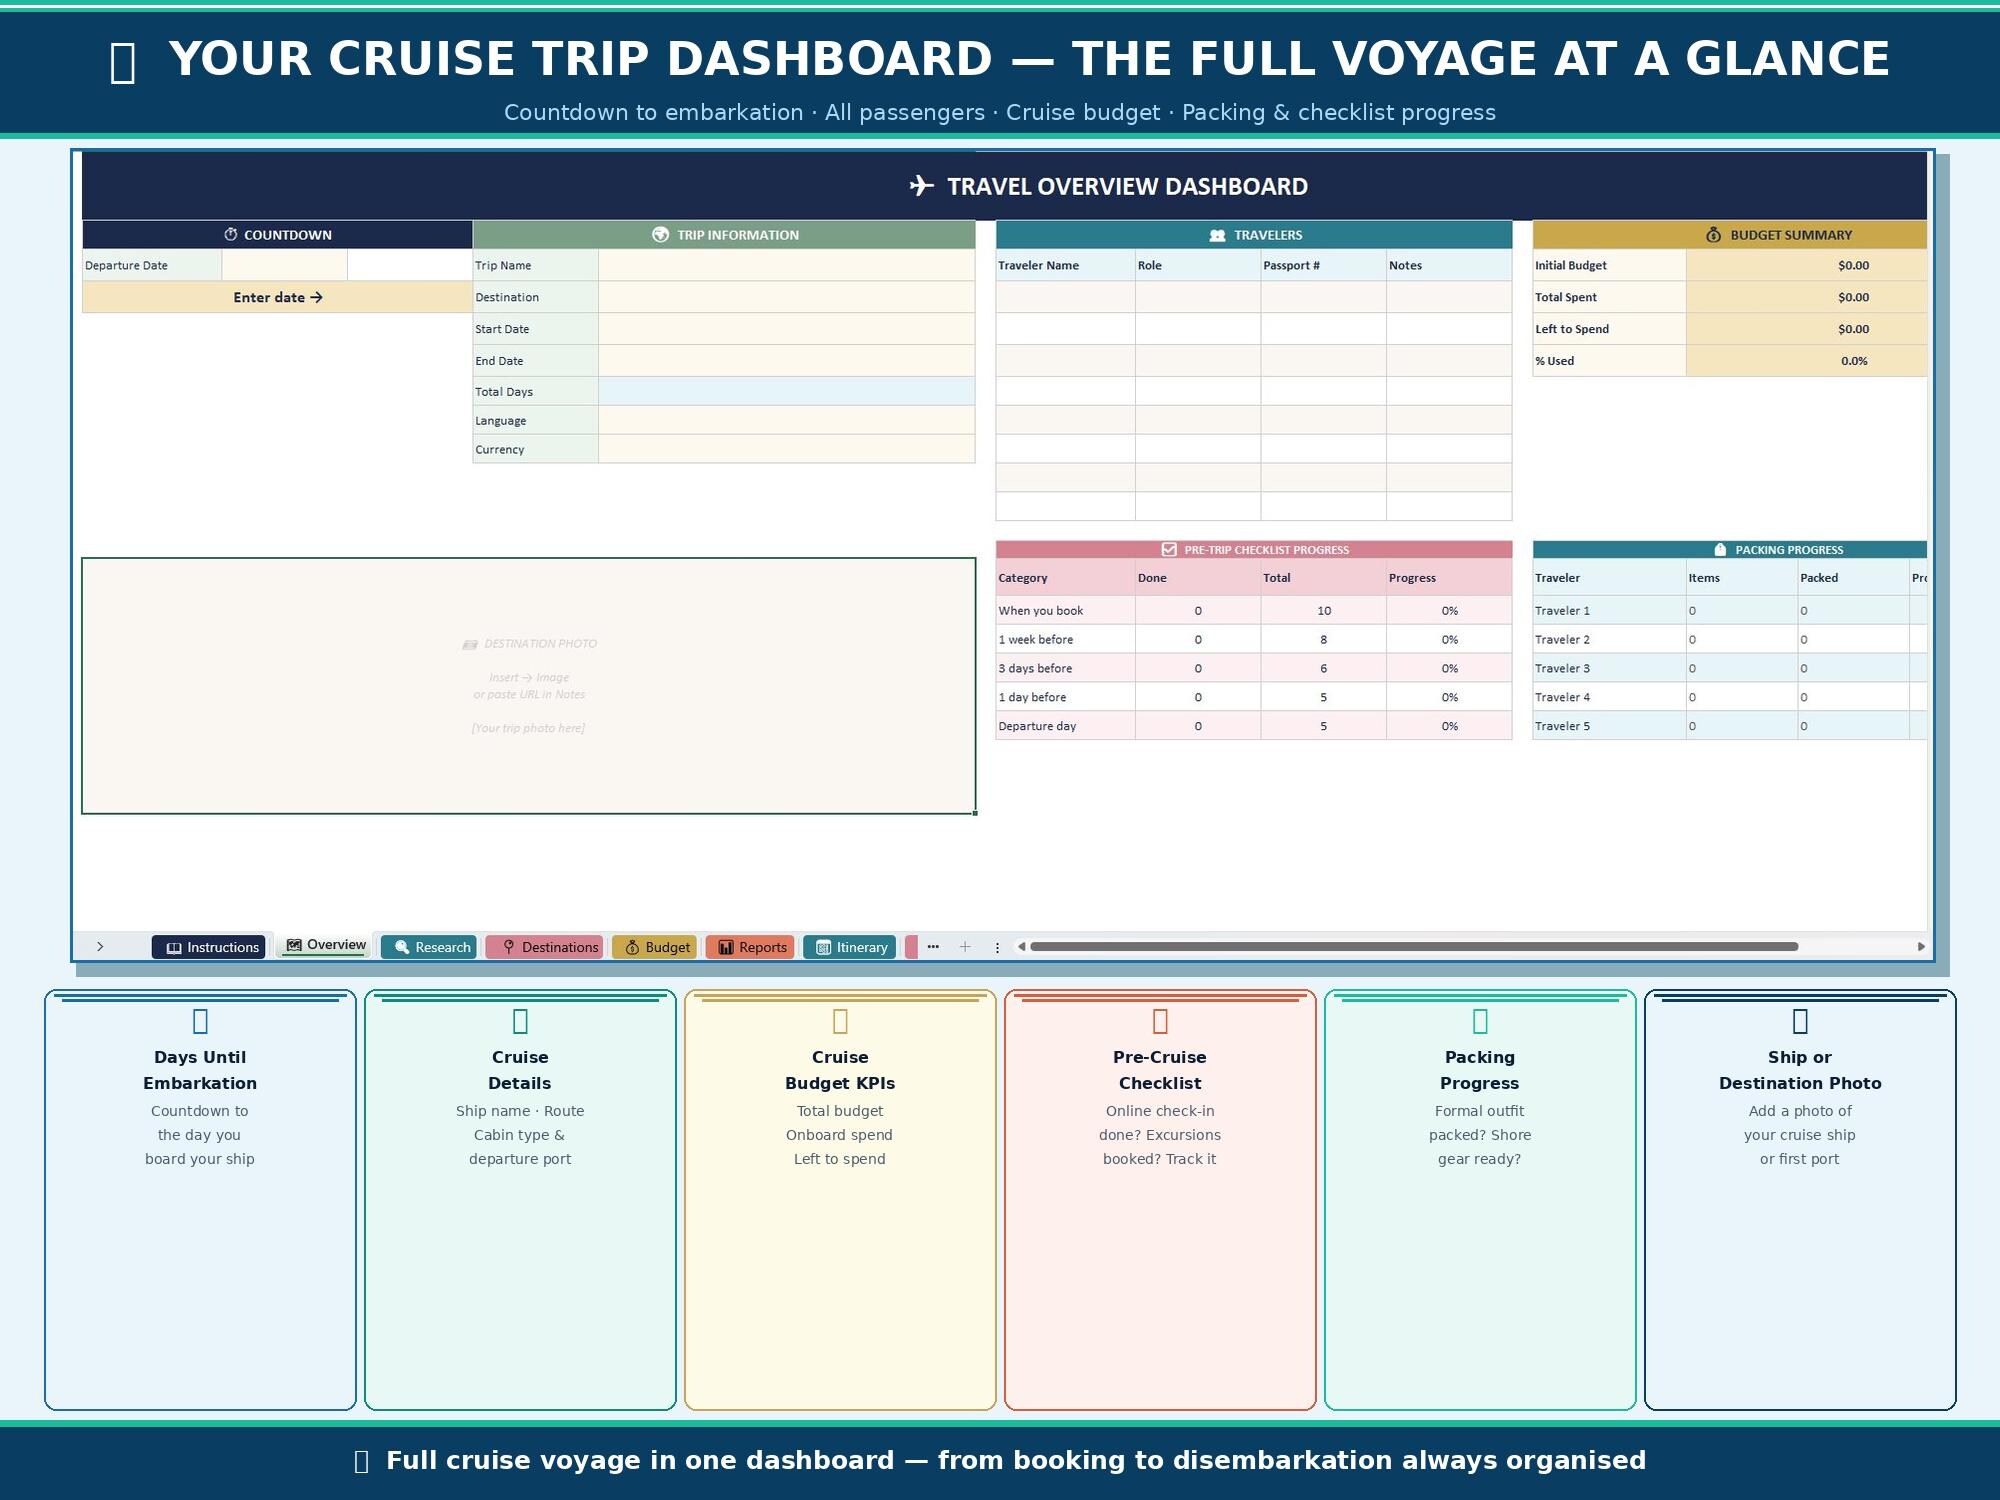Show more sheets via the ellipsis icon

coord(933,946)
